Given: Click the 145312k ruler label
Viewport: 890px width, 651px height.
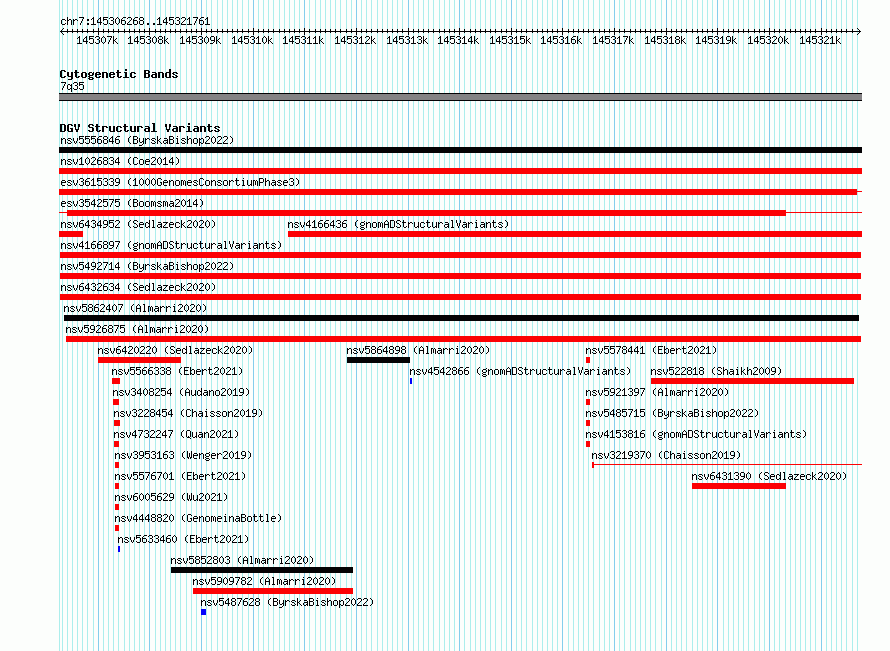Looking at the screenshot, I should (355, 40).
